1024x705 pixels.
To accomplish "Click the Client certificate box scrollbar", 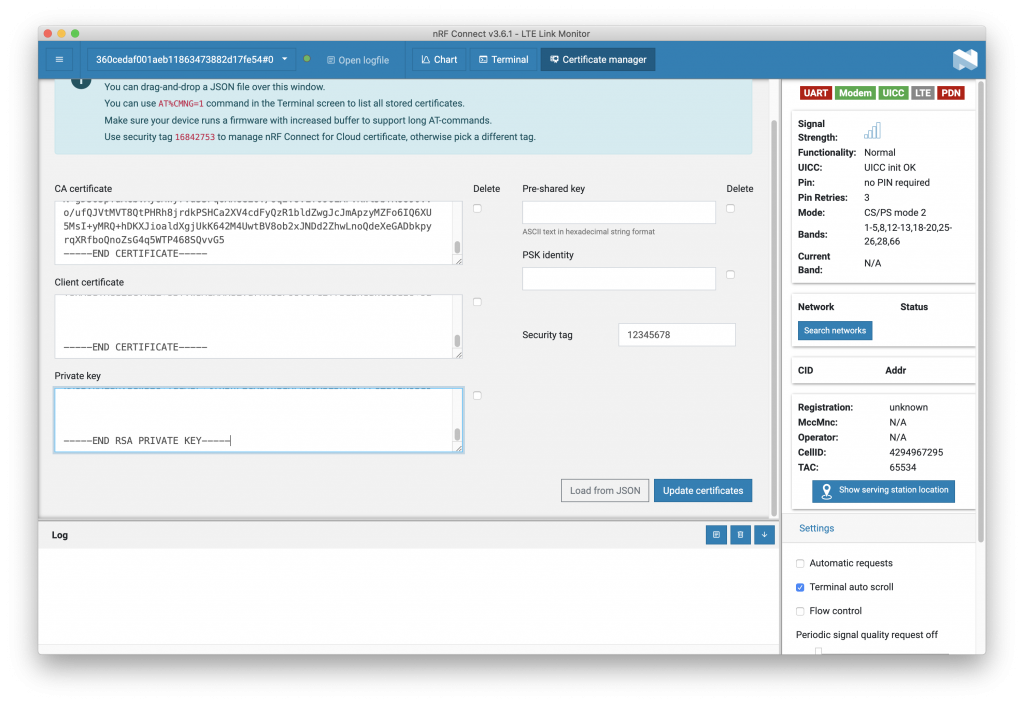I will pos(457,341).
